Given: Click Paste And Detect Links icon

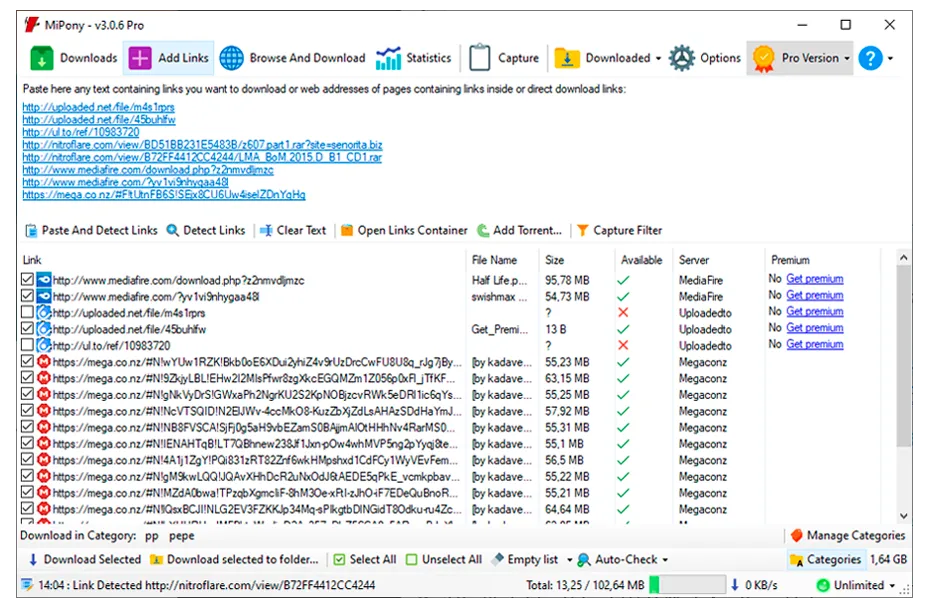Looking at the screenshot, I should point(31,231).
